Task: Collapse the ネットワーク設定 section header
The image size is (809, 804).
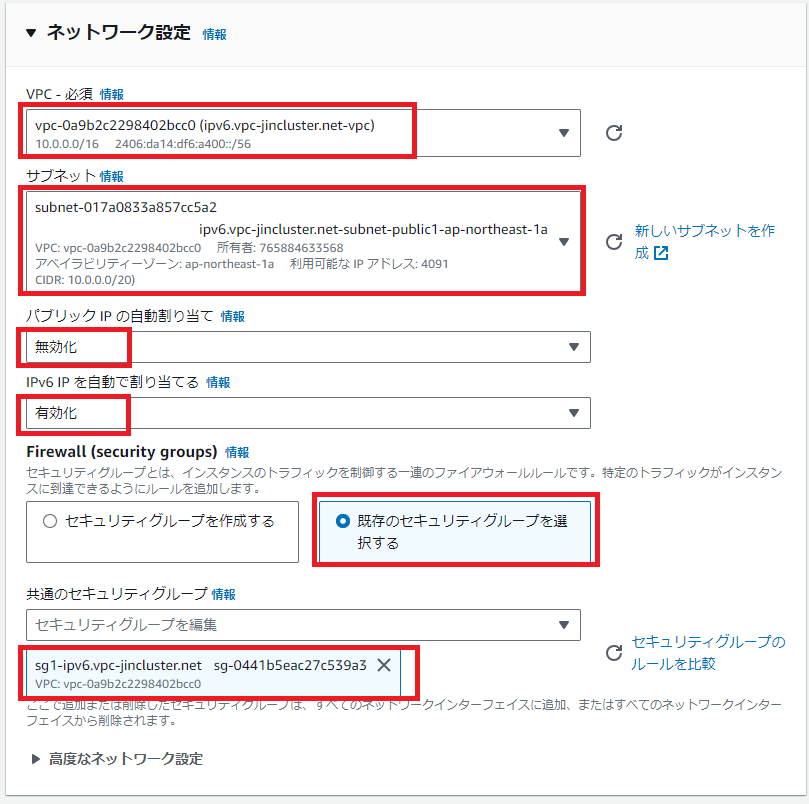Action: pyautogui.click(x=31, y=33)
